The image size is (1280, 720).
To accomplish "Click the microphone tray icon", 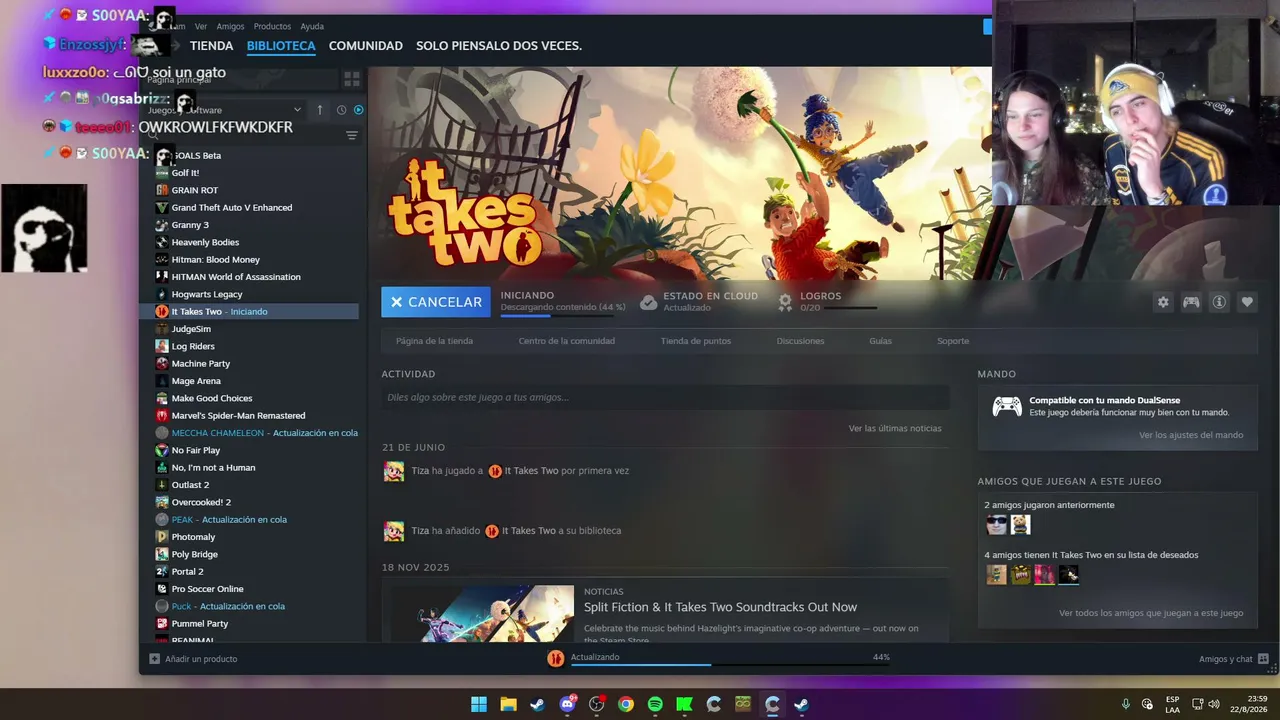I will [x=1126, y=704].
